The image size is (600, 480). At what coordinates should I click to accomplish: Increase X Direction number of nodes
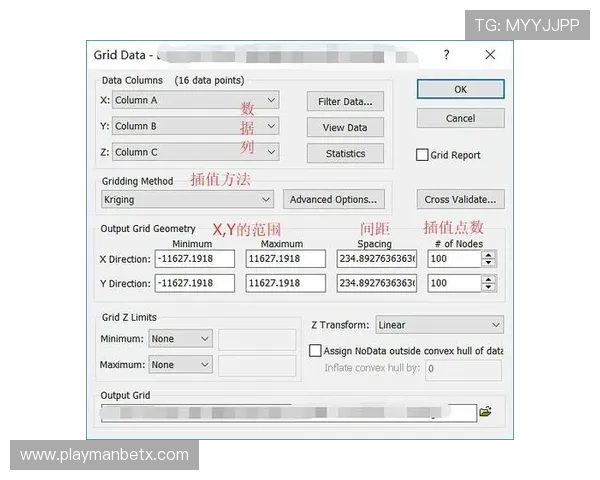click(488, 254)
